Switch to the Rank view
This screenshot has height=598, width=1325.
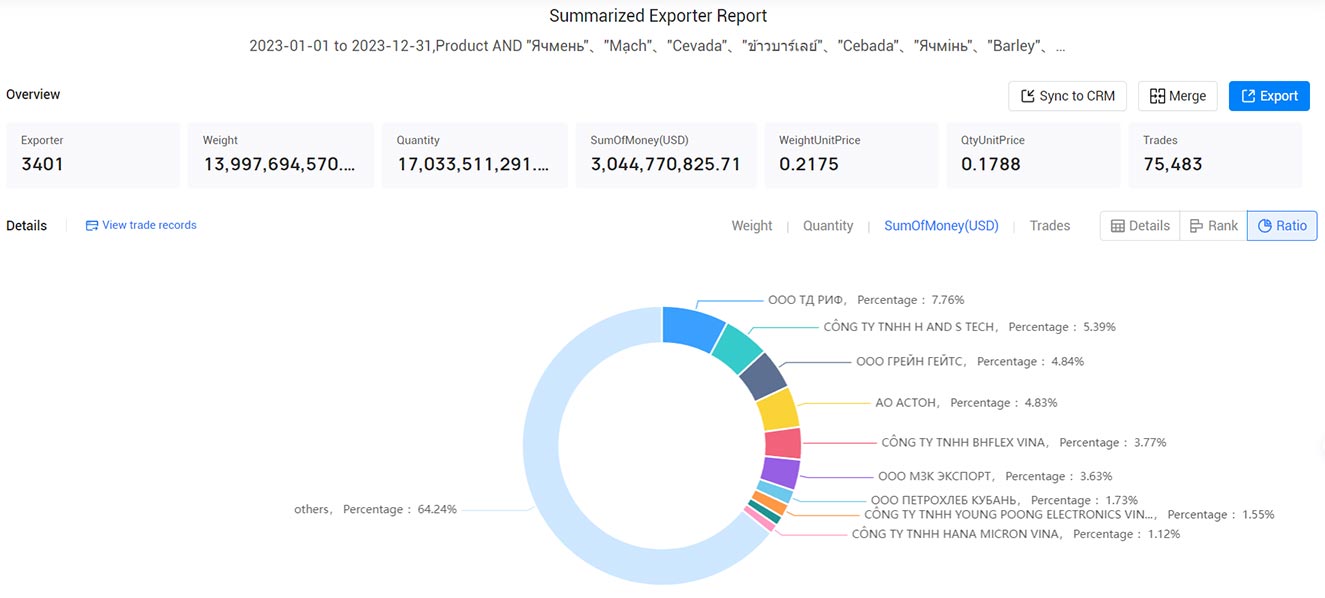(x=1214, y=226)
